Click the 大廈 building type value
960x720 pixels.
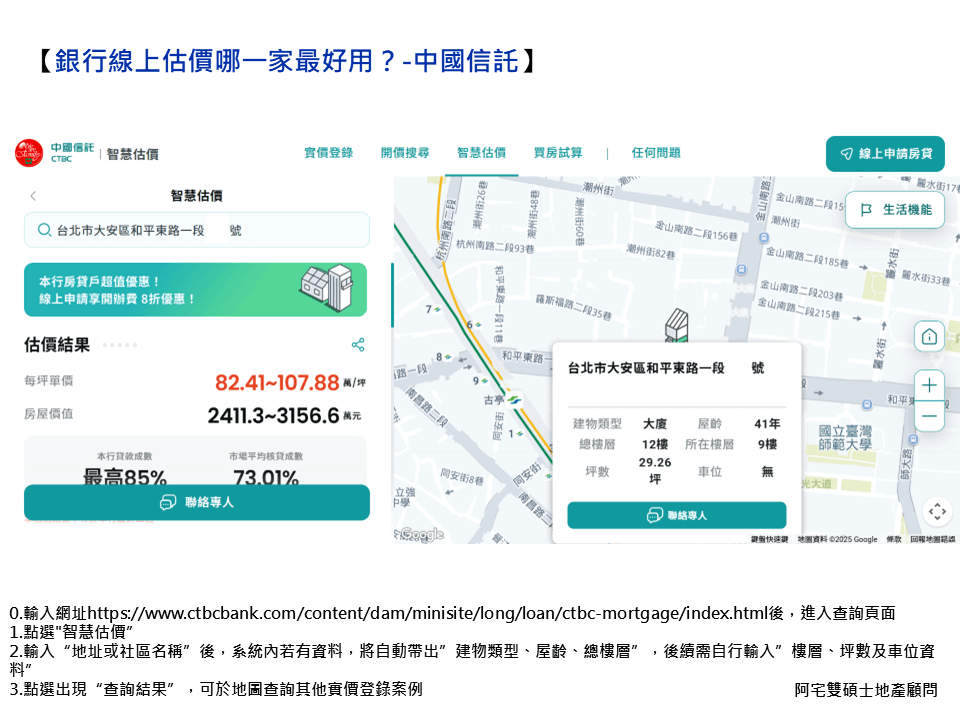[655, 424]
